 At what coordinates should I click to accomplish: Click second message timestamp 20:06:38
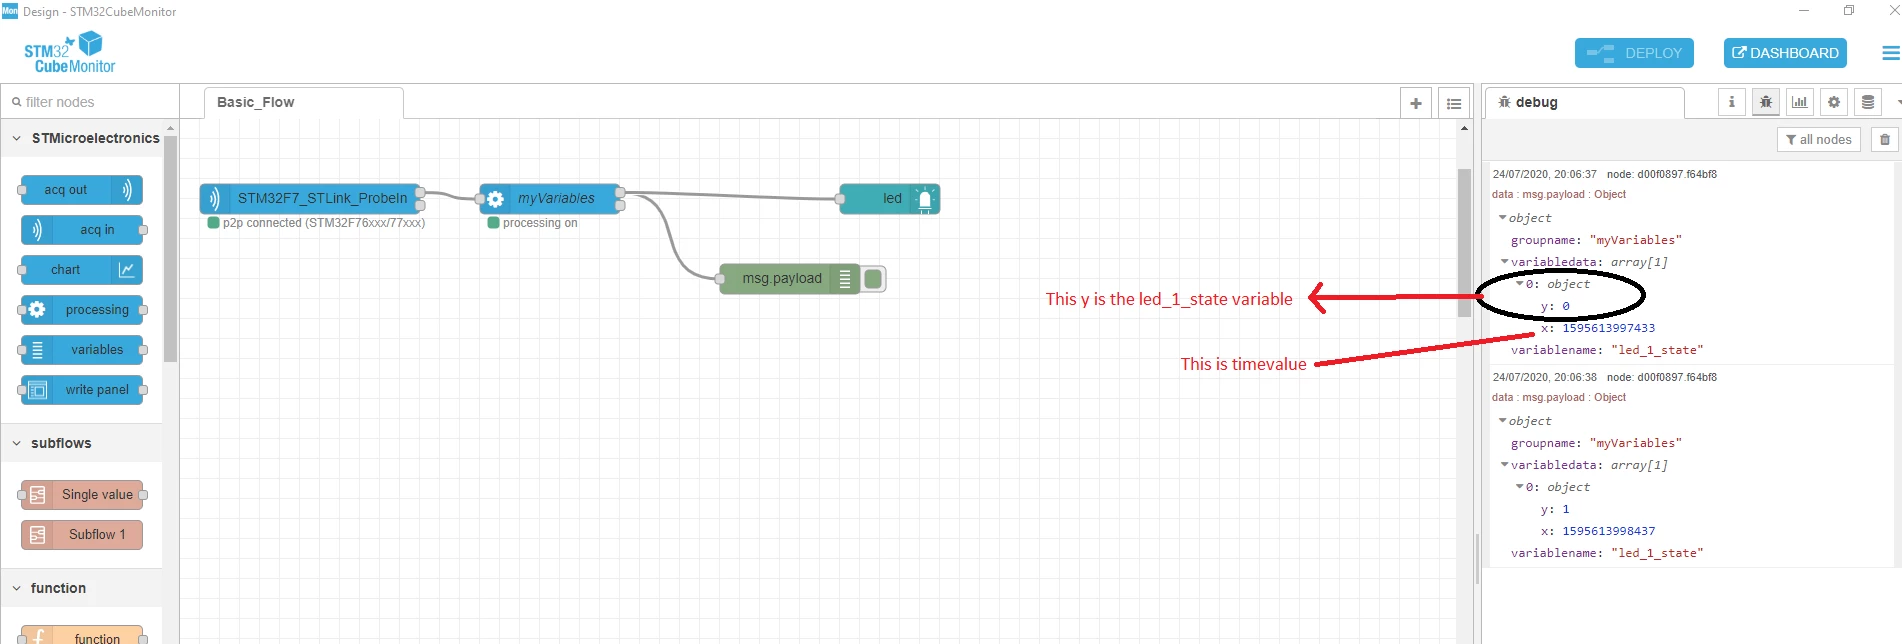coord(1544,377)
